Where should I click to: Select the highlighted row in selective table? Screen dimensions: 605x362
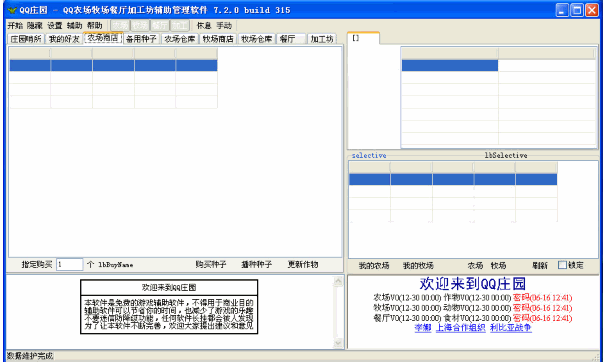[453, 179]
